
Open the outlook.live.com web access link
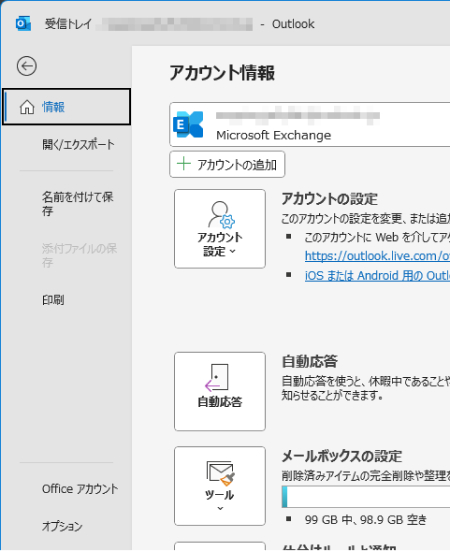[377, 256]
